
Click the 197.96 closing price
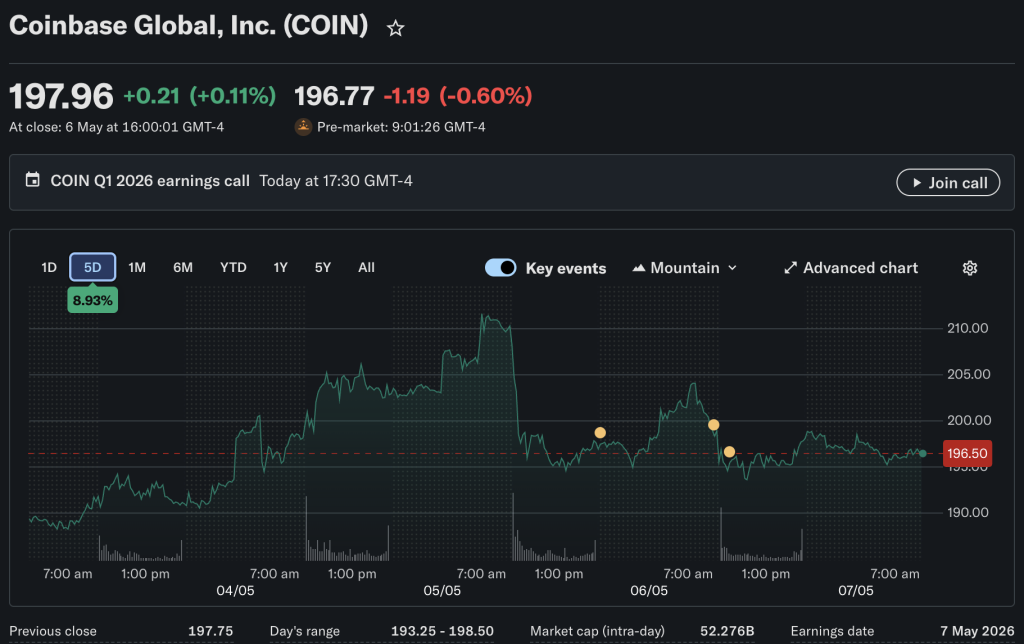pyautogui.click(x=61, y=96)
